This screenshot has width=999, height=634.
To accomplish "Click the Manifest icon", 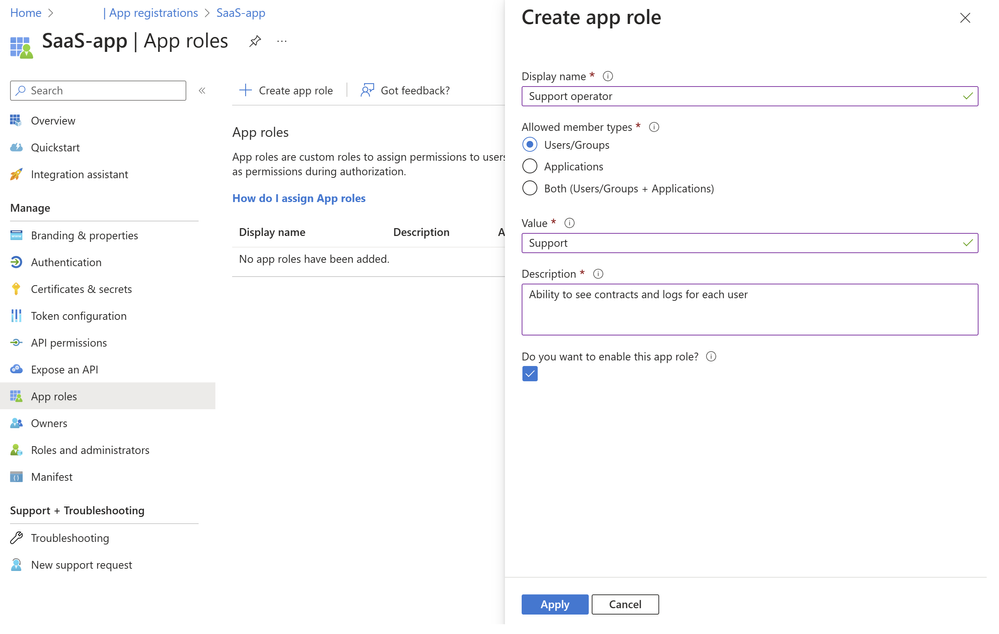I will pyautogui.click(x=16, y=476).
